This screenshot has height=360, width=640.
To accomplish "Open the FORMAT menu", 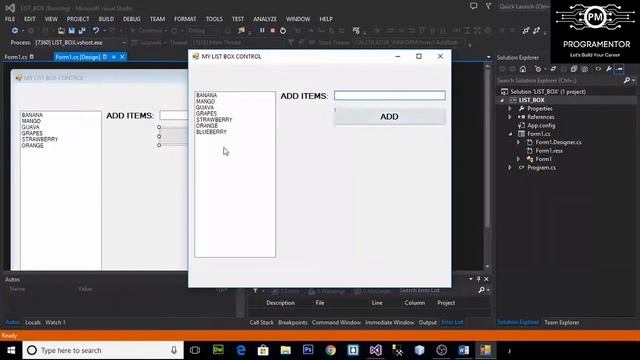I will (185, 19).
